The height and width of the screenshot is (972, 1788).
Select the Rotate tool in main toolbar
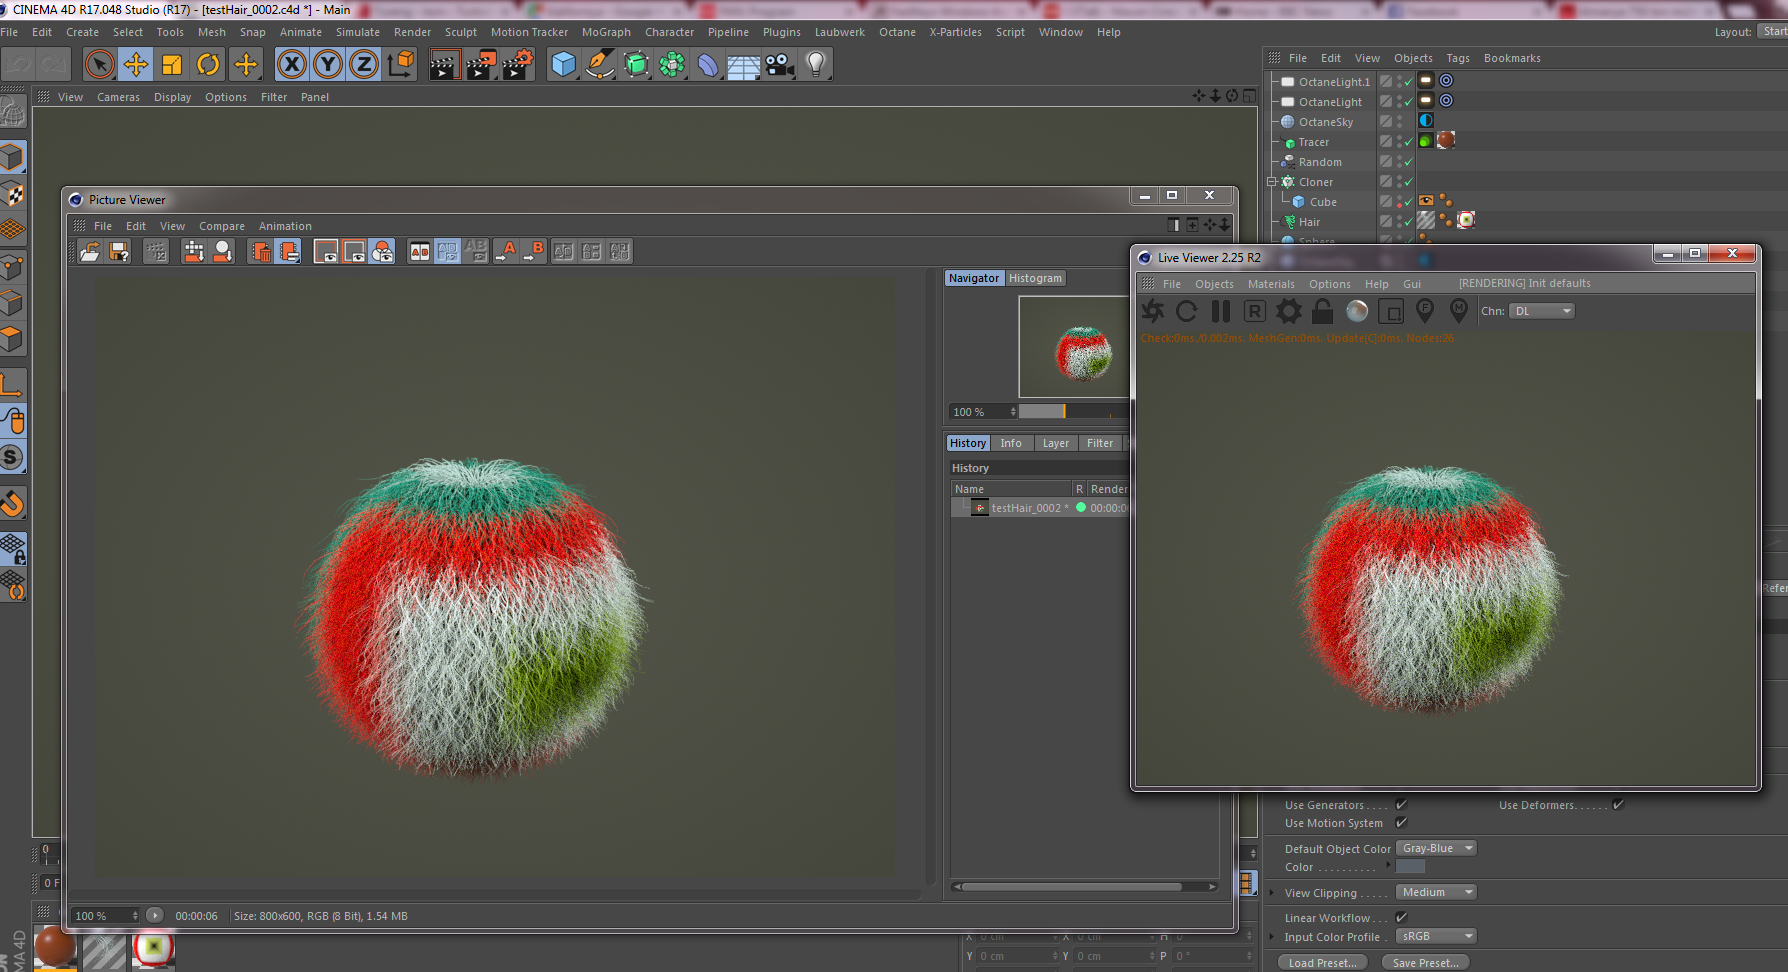coord(208,65)
